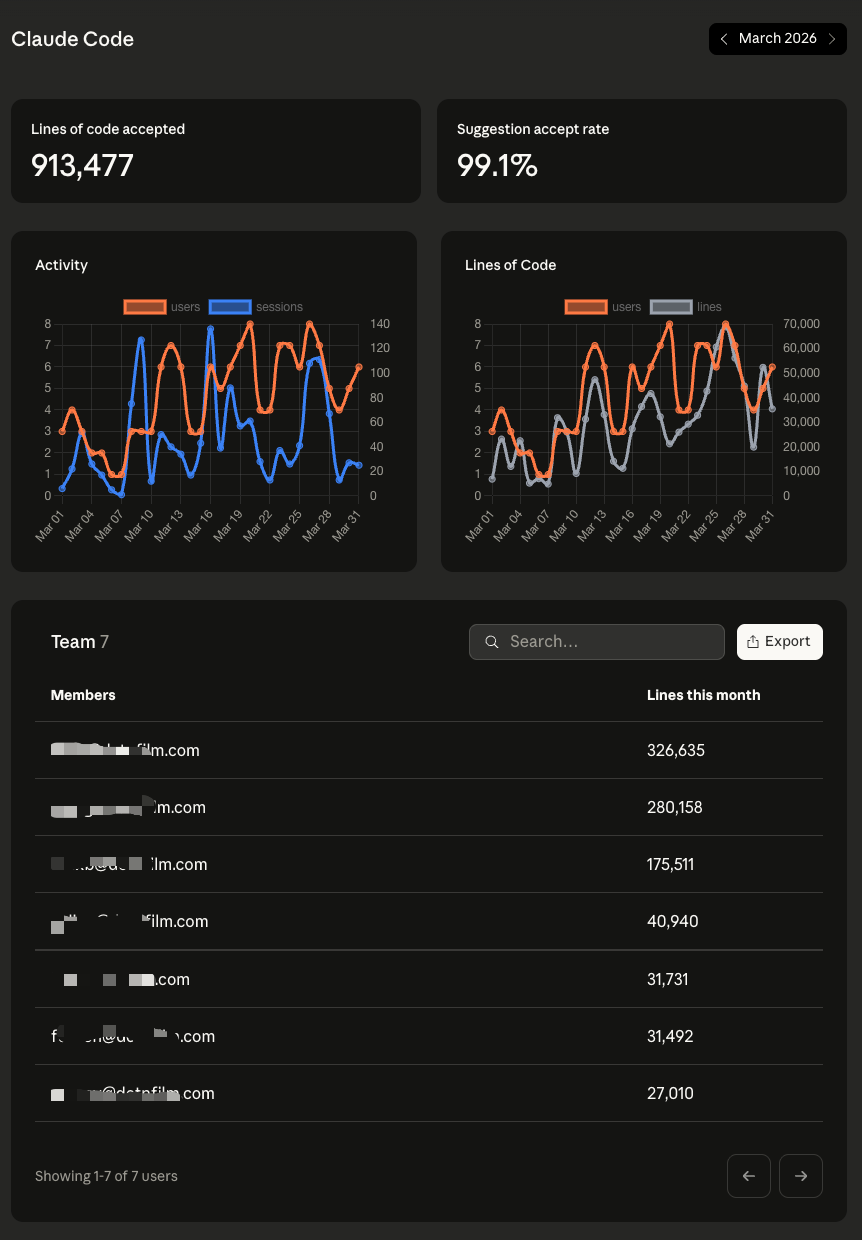862x1240 pixels.
Task: Go to next page of team table
Action: pos(801,1176)
